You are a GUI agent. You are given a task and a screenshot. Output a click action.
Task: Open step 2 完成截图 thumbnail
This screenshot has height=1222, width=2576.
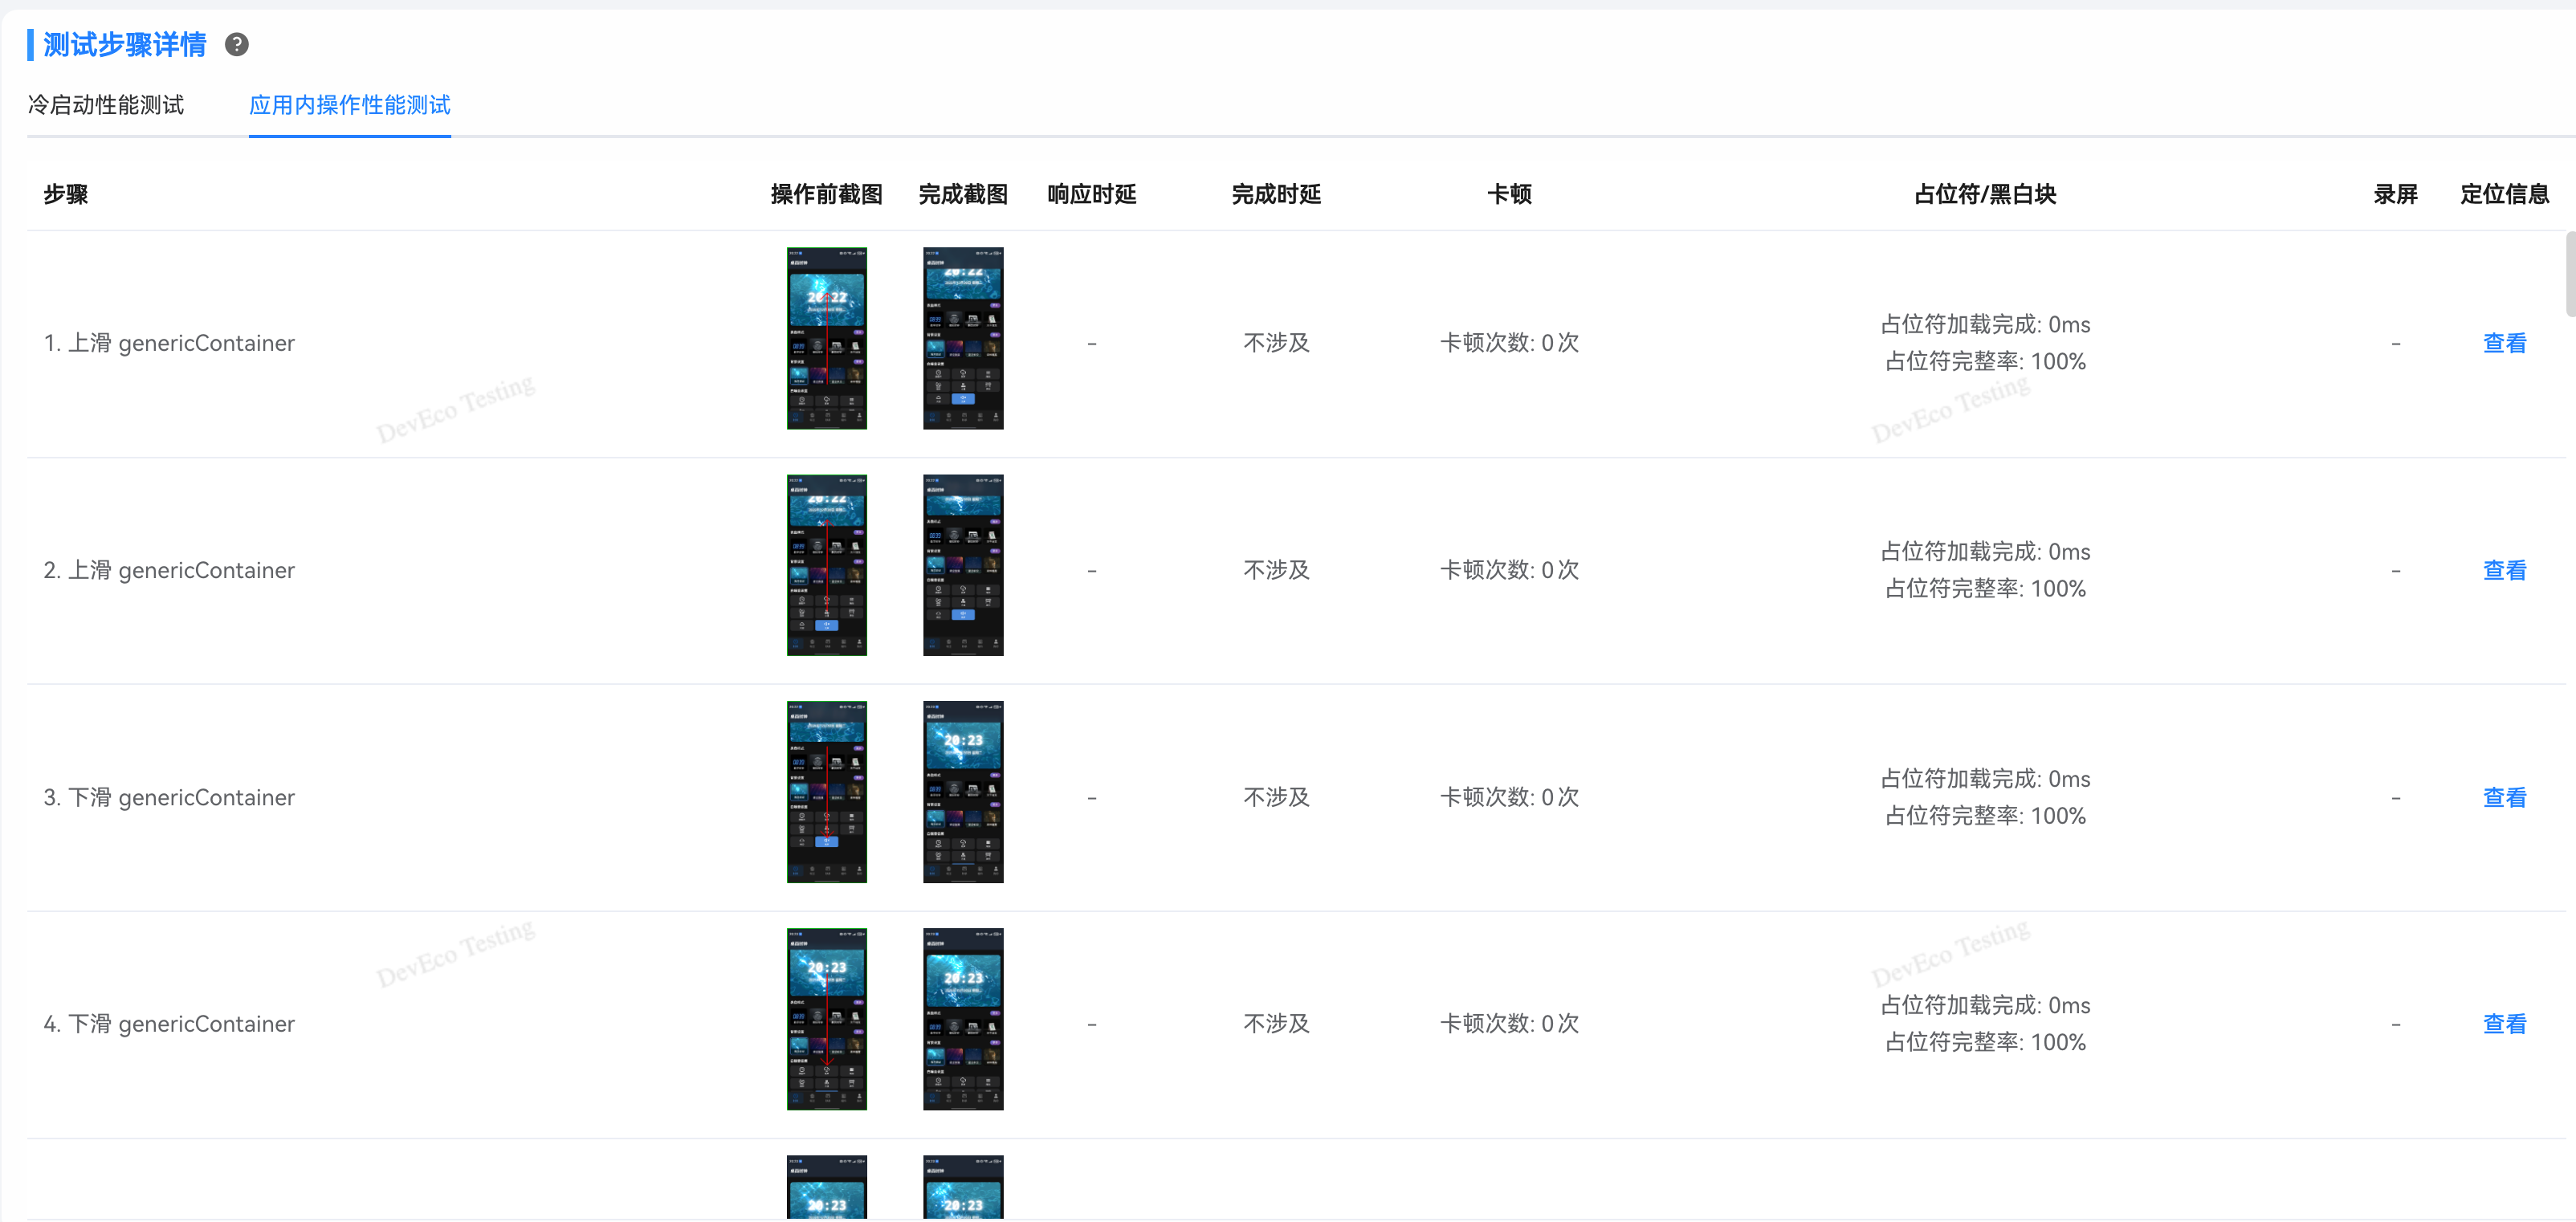pyautogui.click(x=963, y=565)
